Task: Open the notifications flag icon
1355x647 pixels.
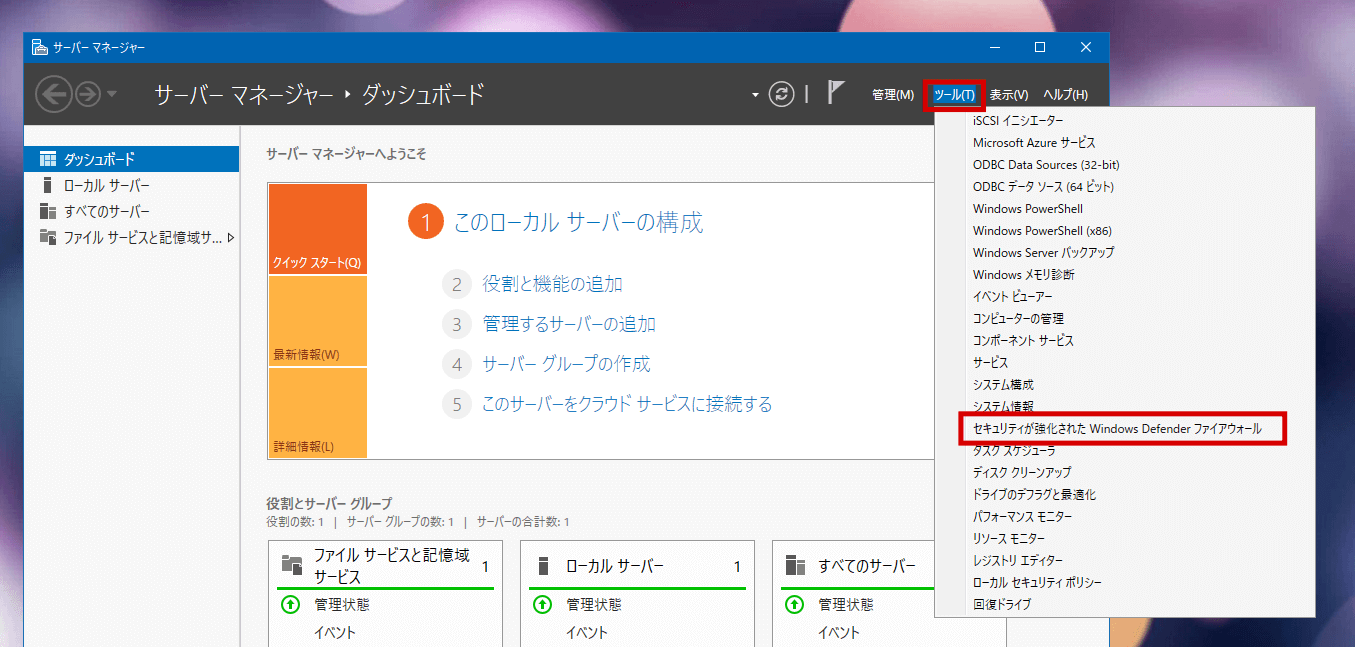Action: click(x=836, y=94)
